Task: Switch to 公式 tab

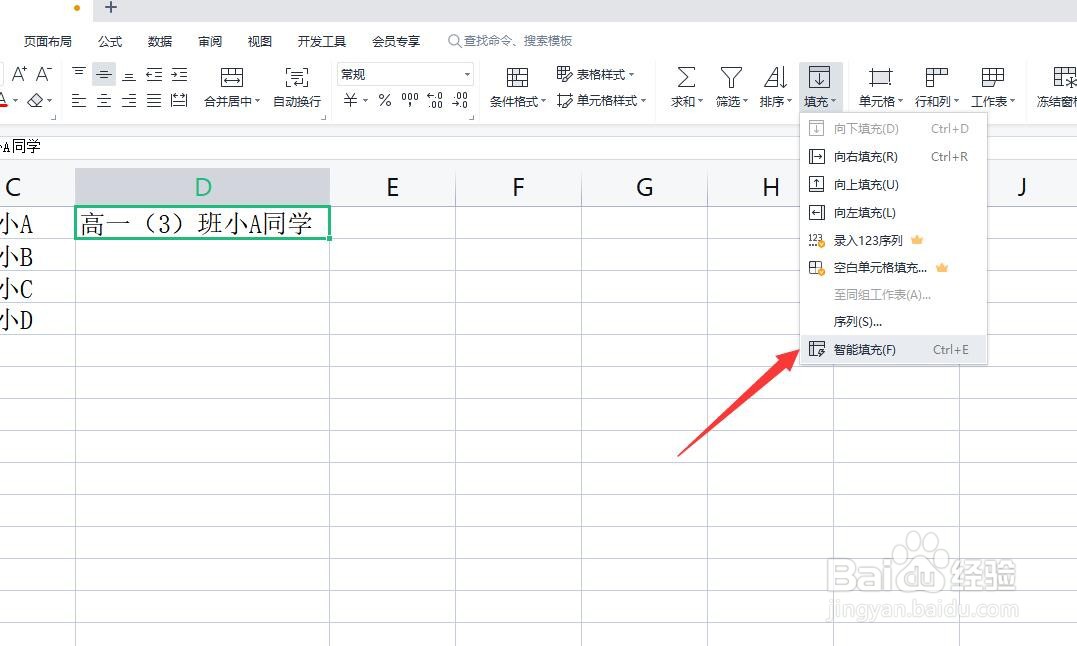Action: pyautogui.click(x=110, y=41)
